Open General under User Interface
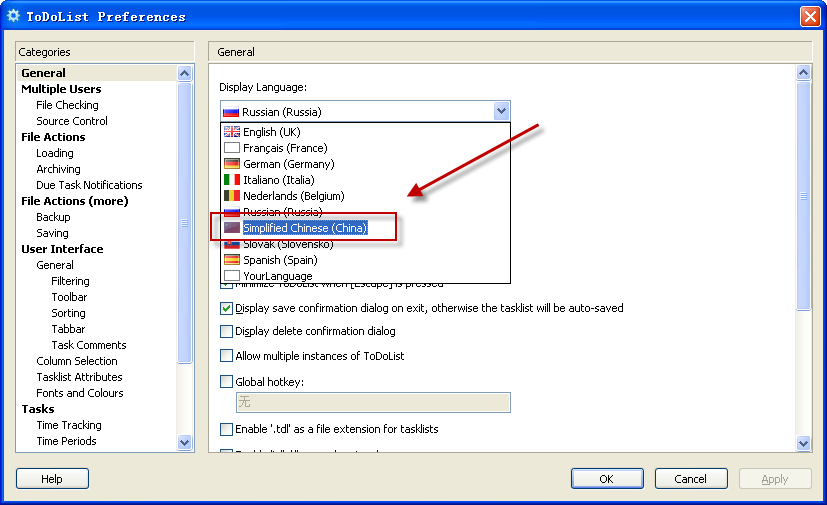This screenshot has width=827, height=505. point(55,265)
